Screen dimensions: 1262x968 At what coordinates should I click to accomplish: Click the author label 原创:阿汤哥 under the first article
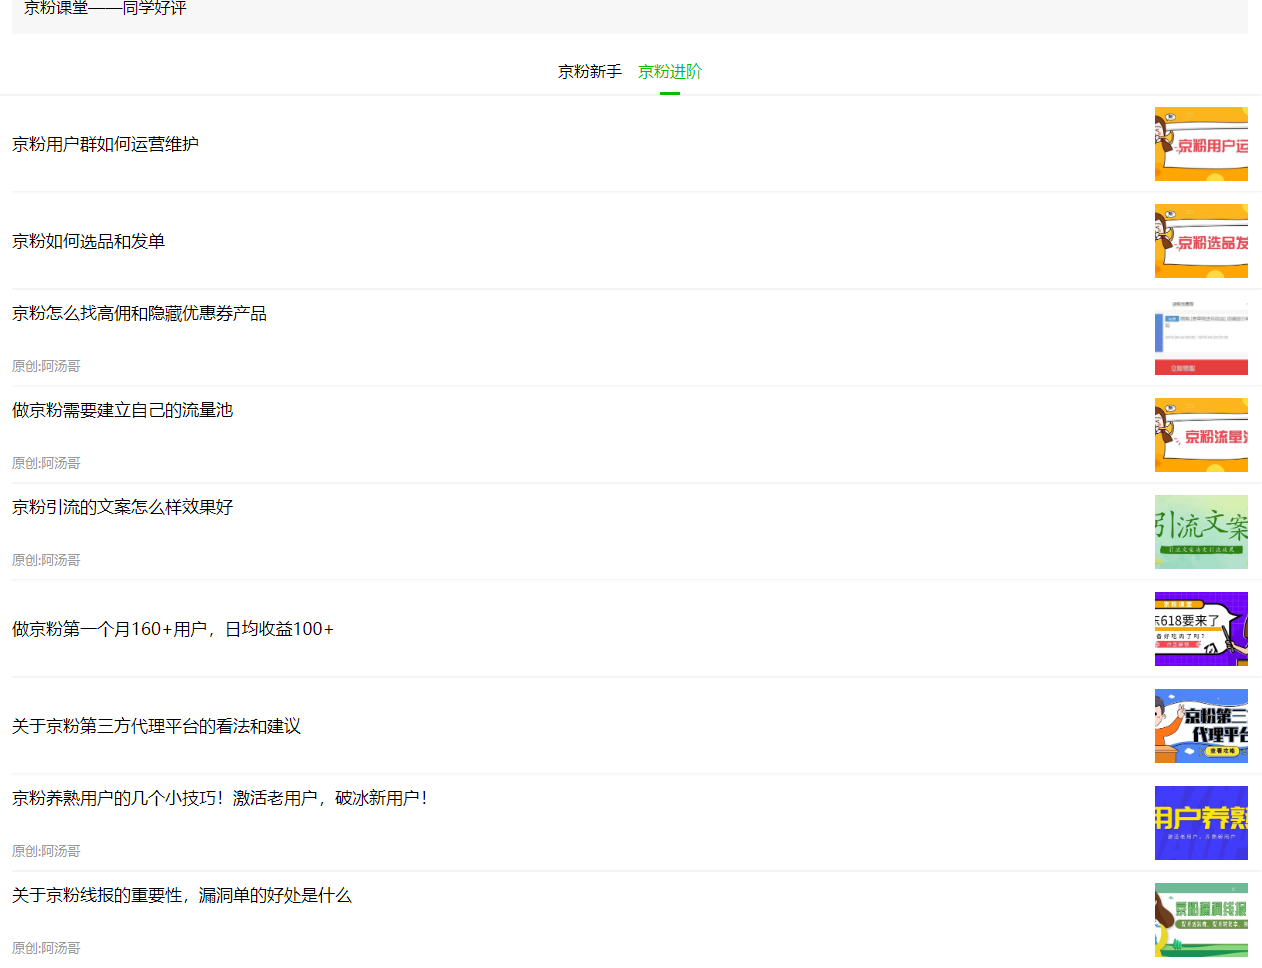point(46,365)
